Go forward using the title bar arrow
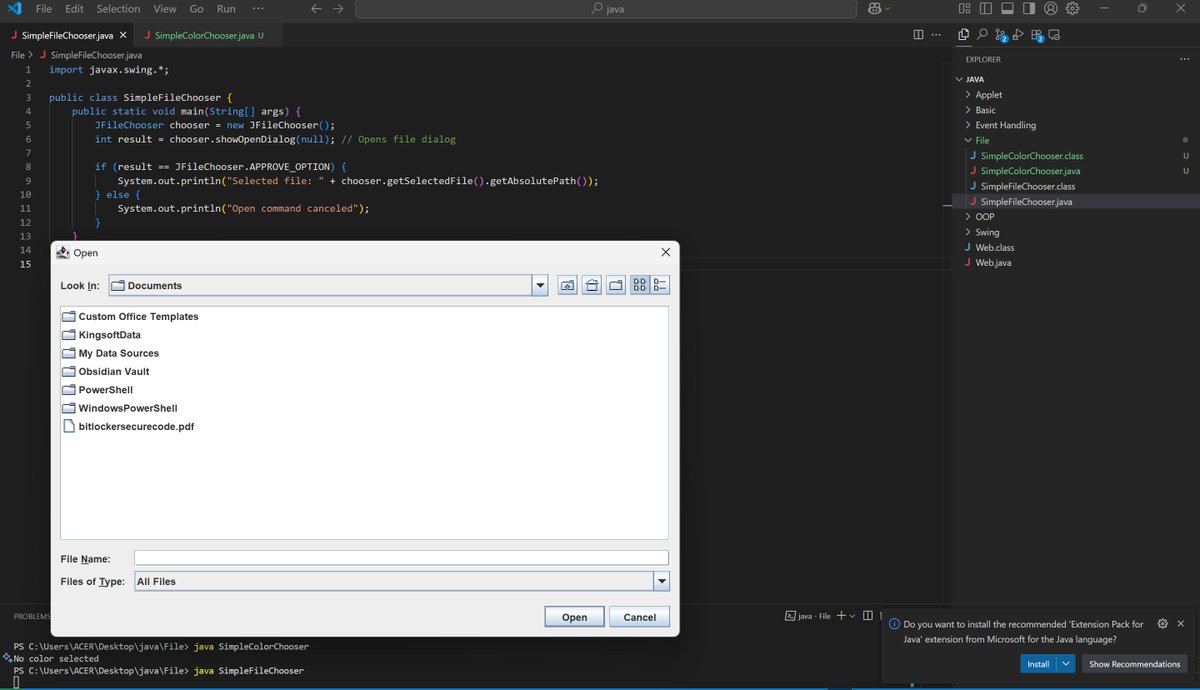Image resolution: width=1200 pixels, height=690 pixels. (x=338, y=8)
